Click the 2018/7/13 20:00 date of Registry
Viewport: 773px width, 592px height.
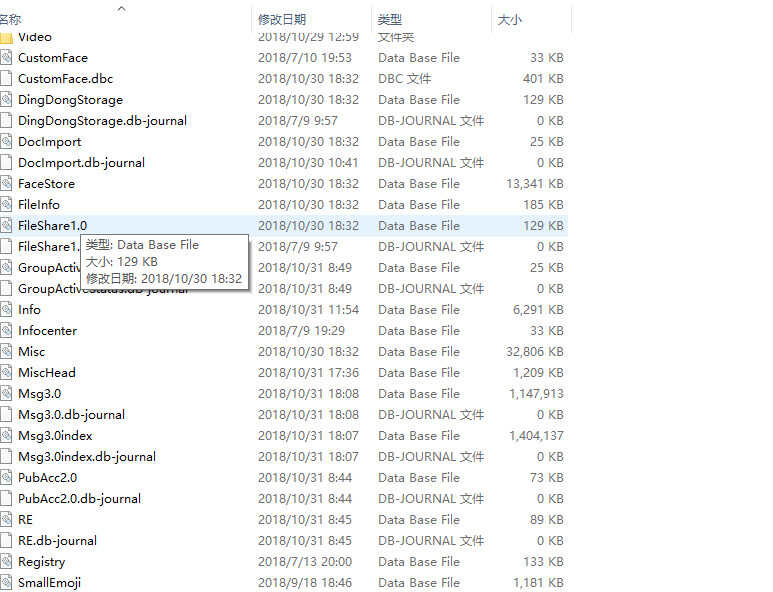click(305, 562)
